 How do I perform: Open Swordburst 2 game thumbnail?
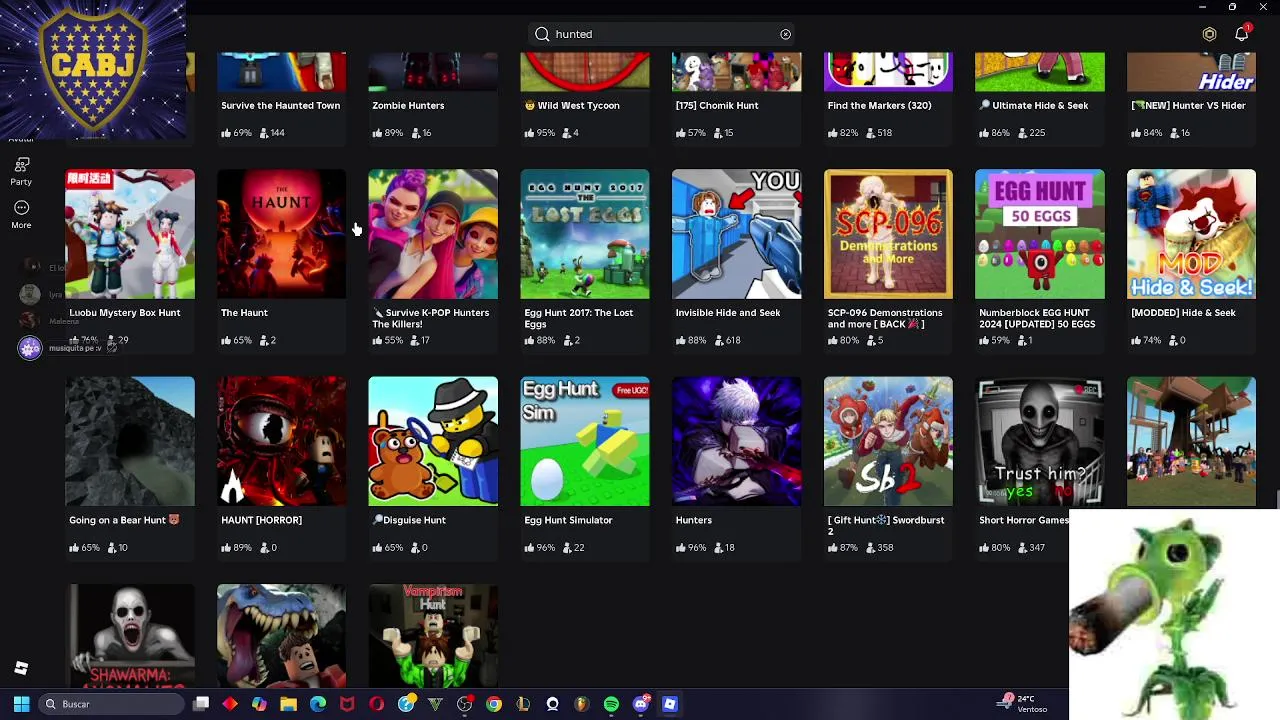(x=888, y=441)
